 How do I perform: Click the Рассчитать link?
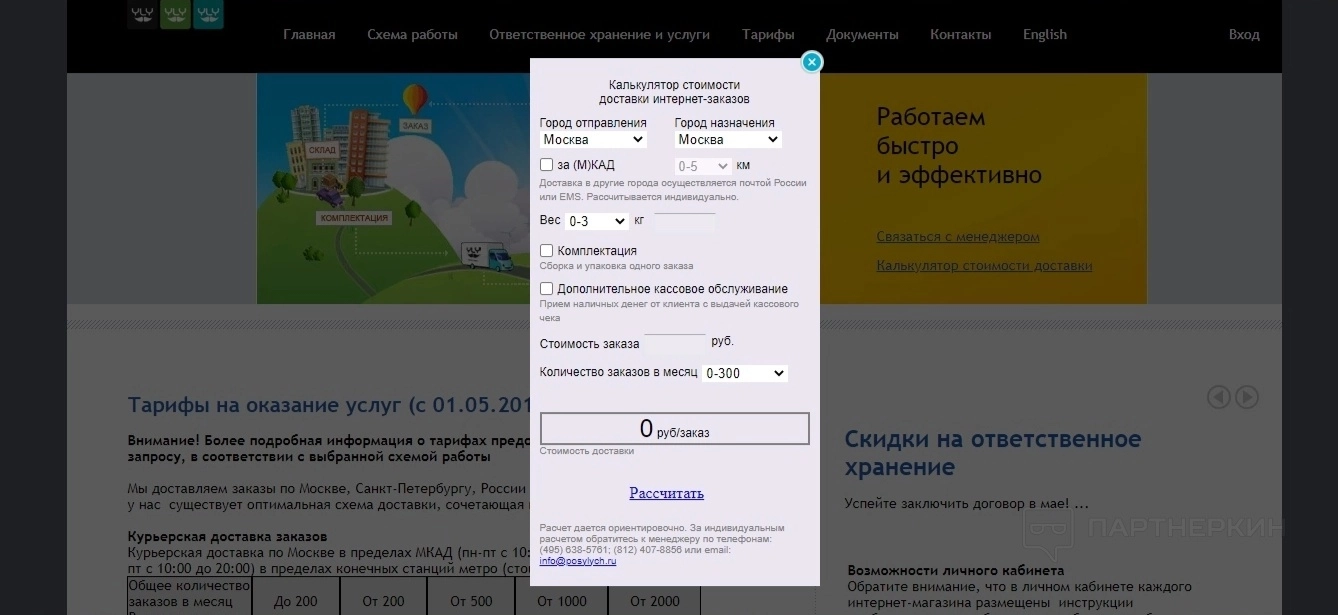[666, 493]
